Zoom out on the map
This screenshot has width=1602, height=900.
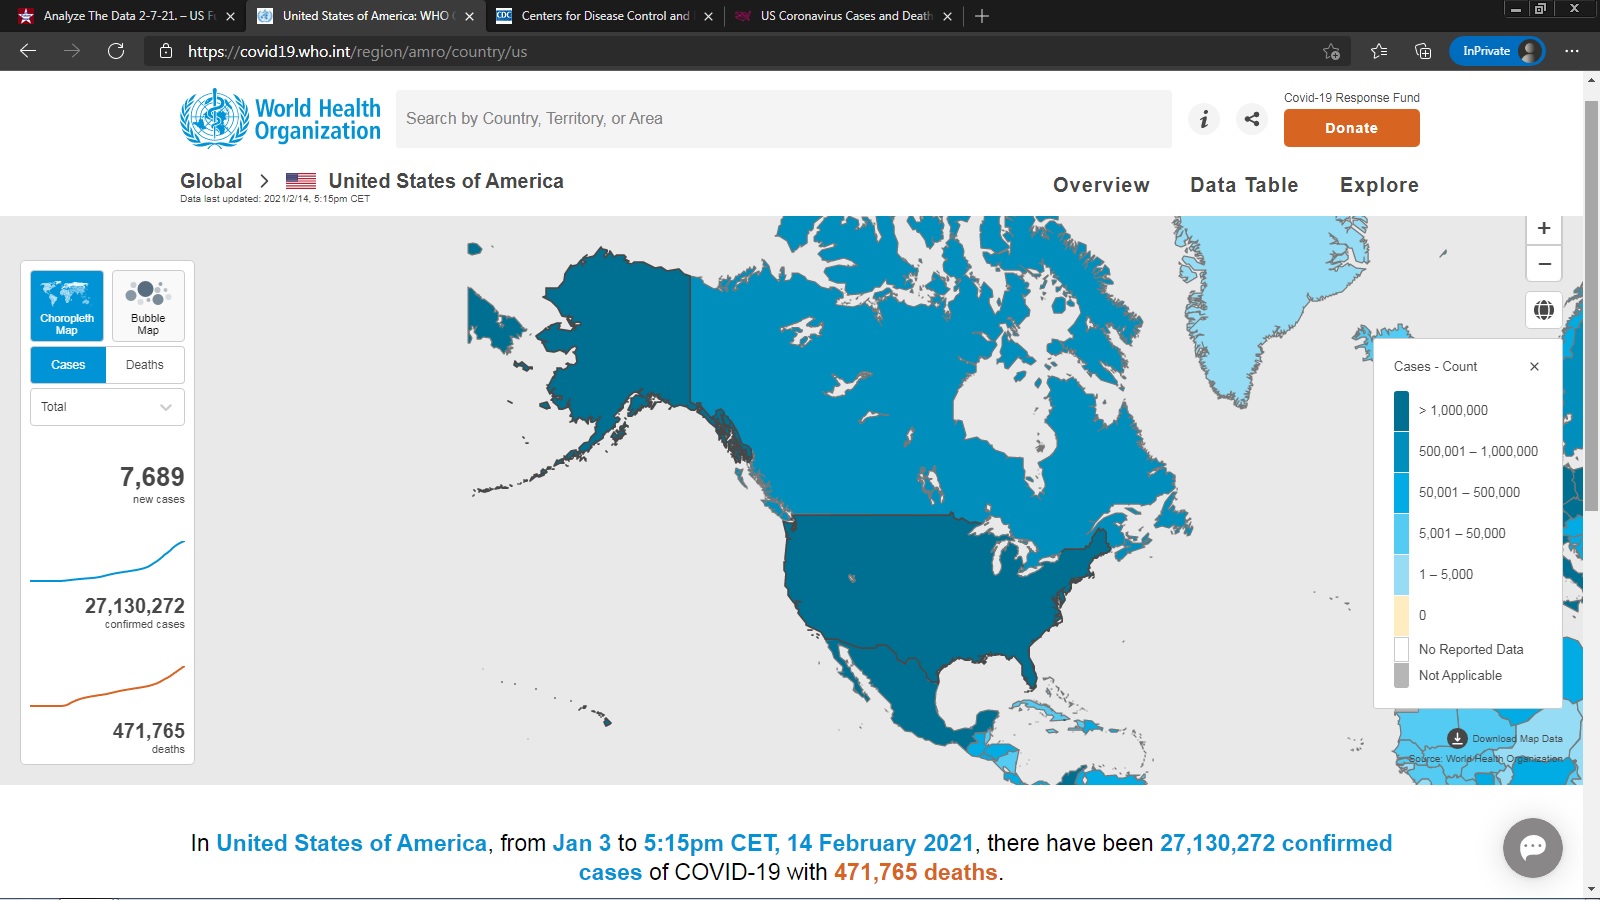[x=1543, y=264]
